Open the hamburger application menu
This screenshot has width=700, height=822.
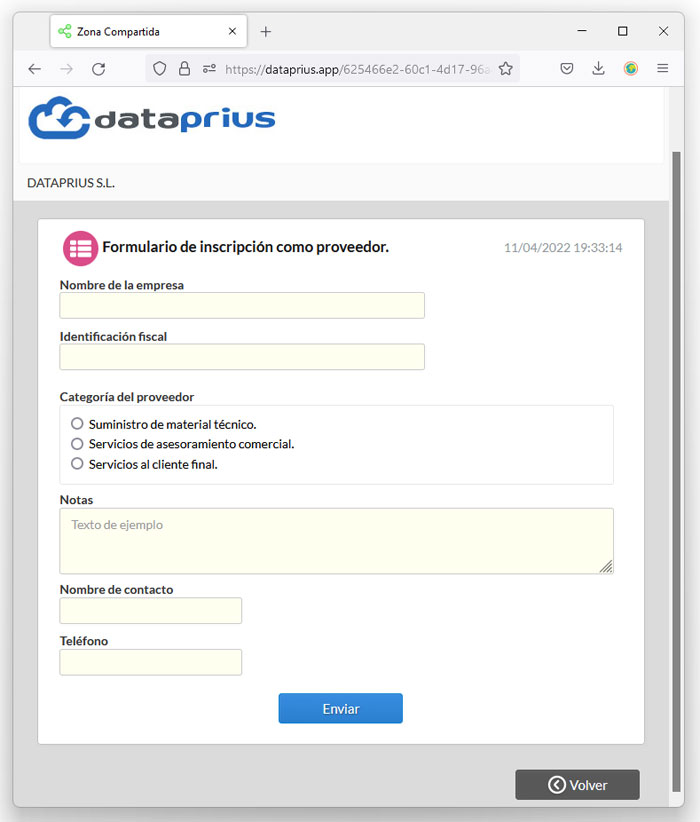pyautogui.click(x=663, y=68)
